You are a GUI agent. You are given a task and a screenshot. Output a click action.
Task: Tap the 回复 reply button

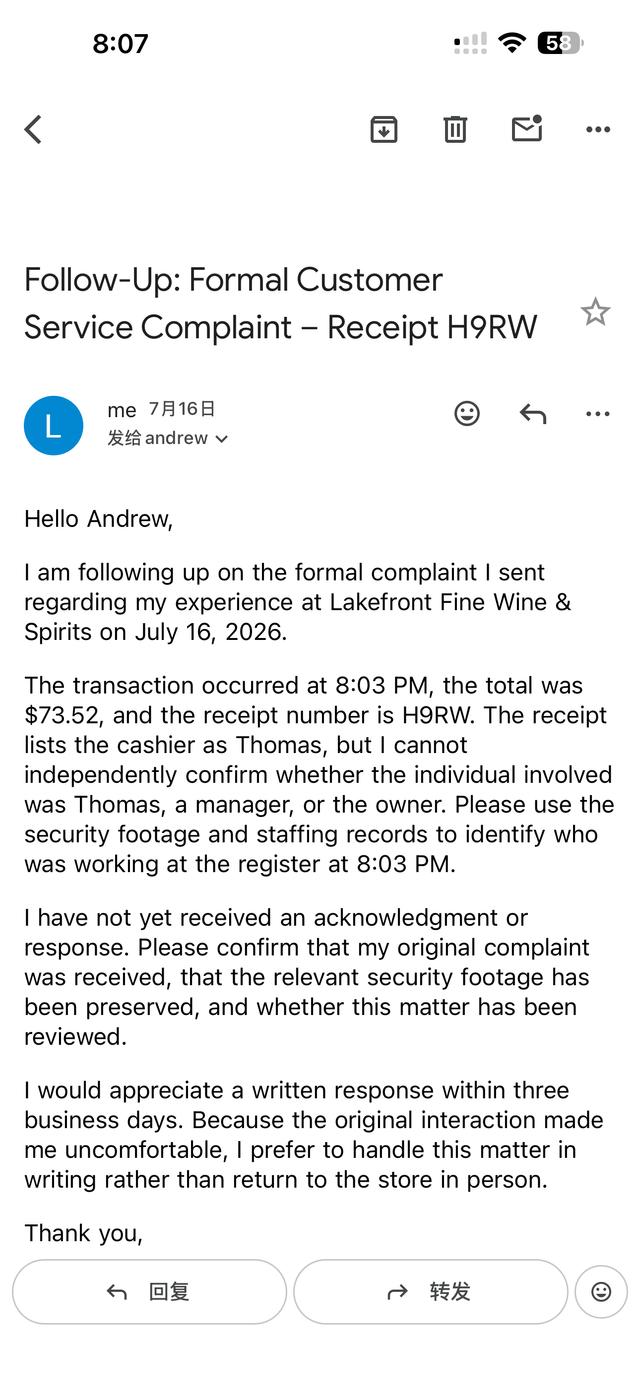pos(149,1292)
